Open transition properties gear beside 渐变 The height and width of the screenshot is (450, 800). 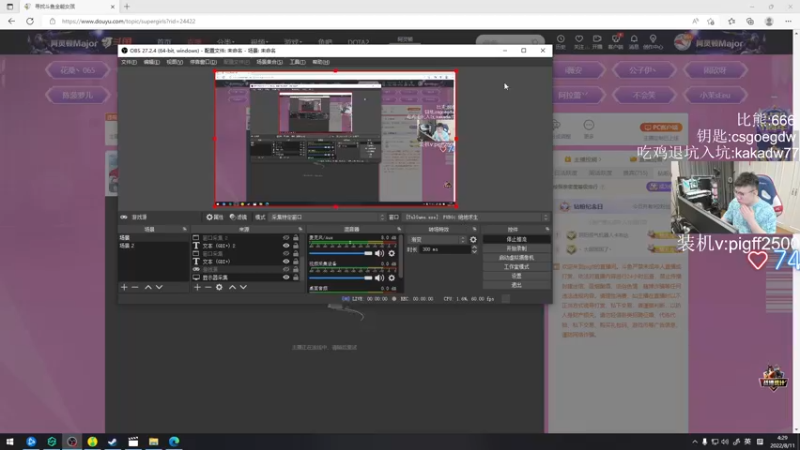coord(473,239)
